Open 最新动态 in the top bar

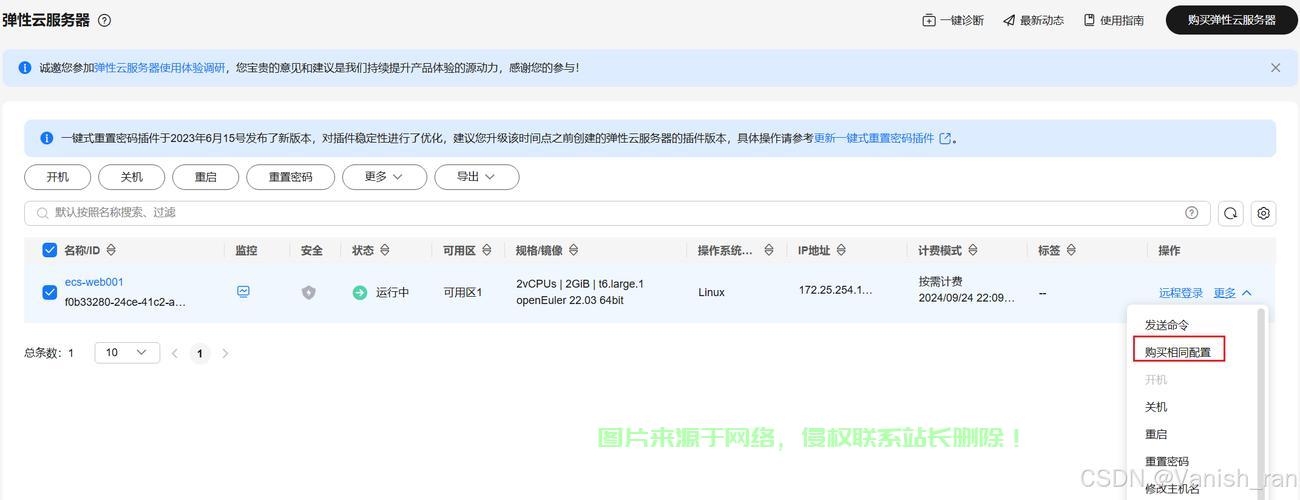tap(1033, 20)
